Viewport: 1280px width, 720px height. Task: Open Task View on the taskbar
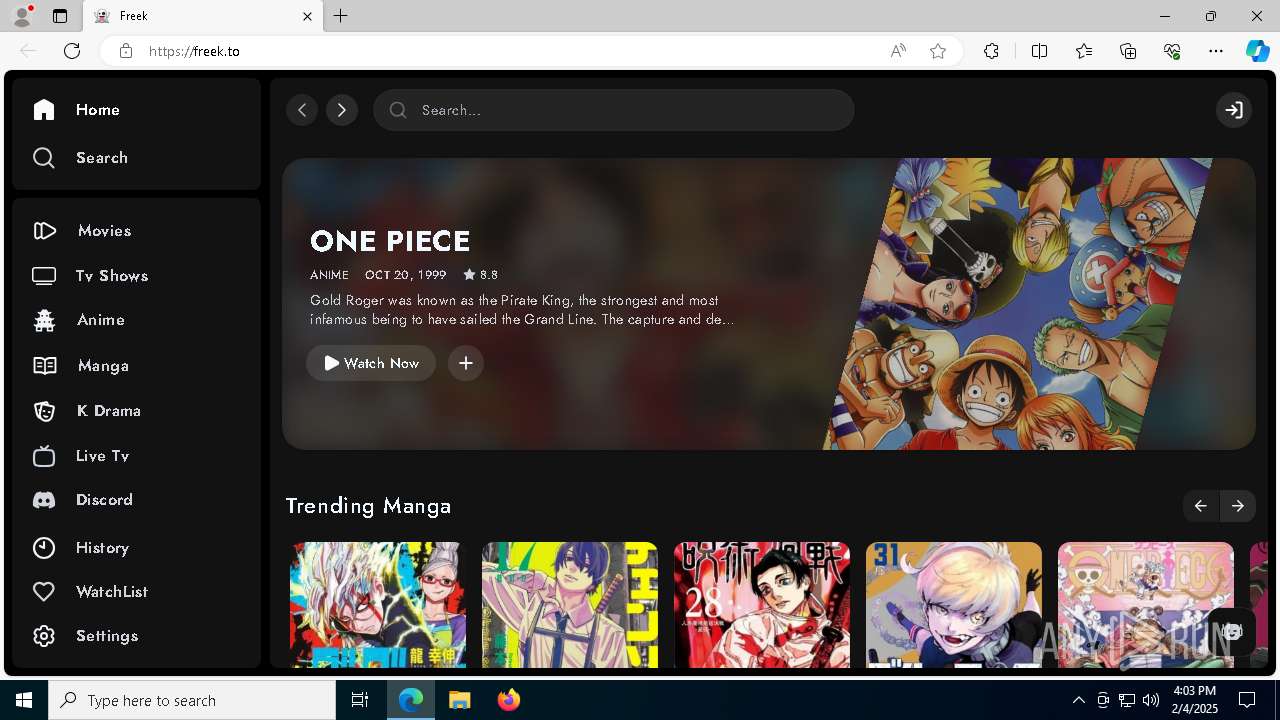click(360, 700)
